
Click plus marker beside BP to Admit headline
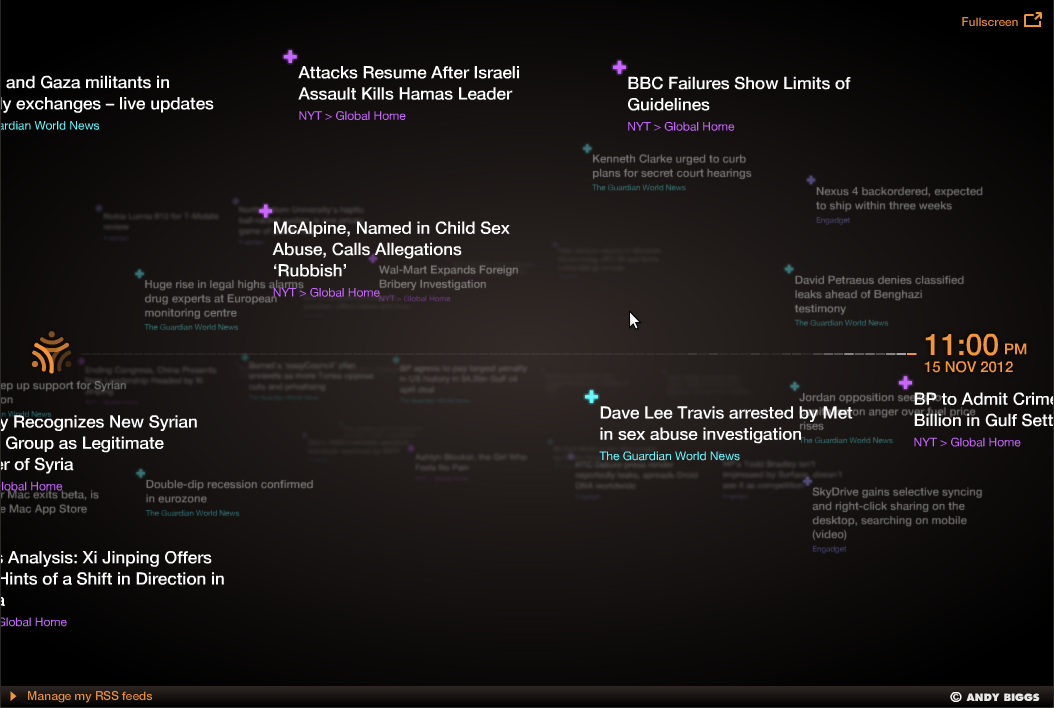[905, 383]
